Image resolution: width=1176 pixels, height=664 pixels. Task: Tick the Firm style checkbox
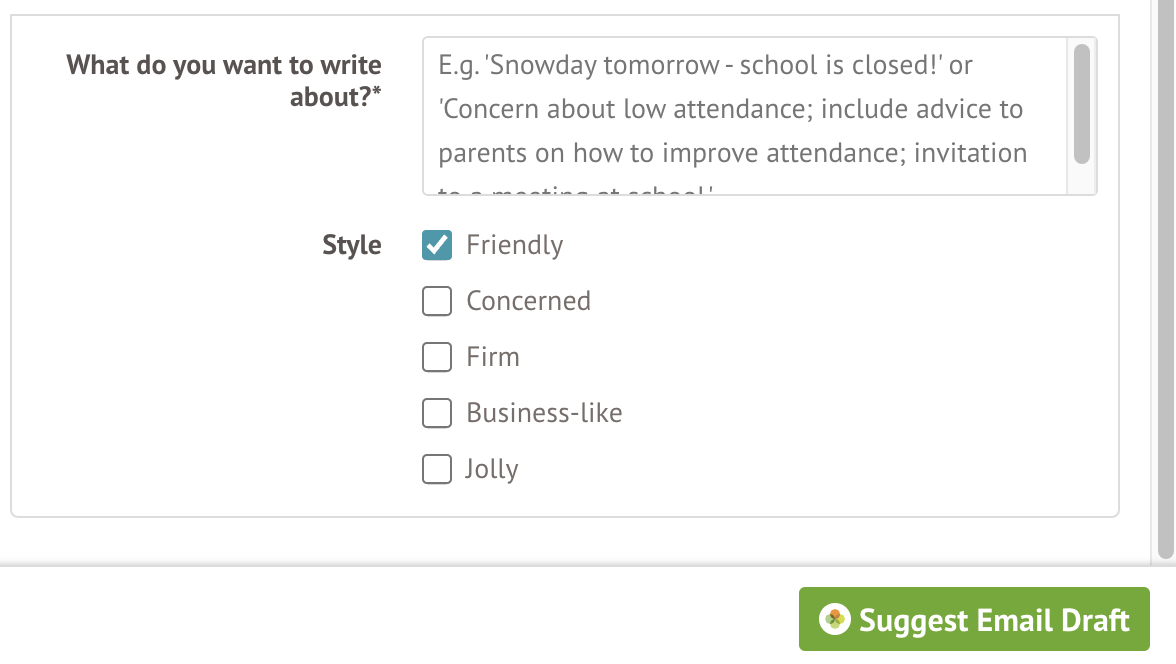tap(437, 357)
